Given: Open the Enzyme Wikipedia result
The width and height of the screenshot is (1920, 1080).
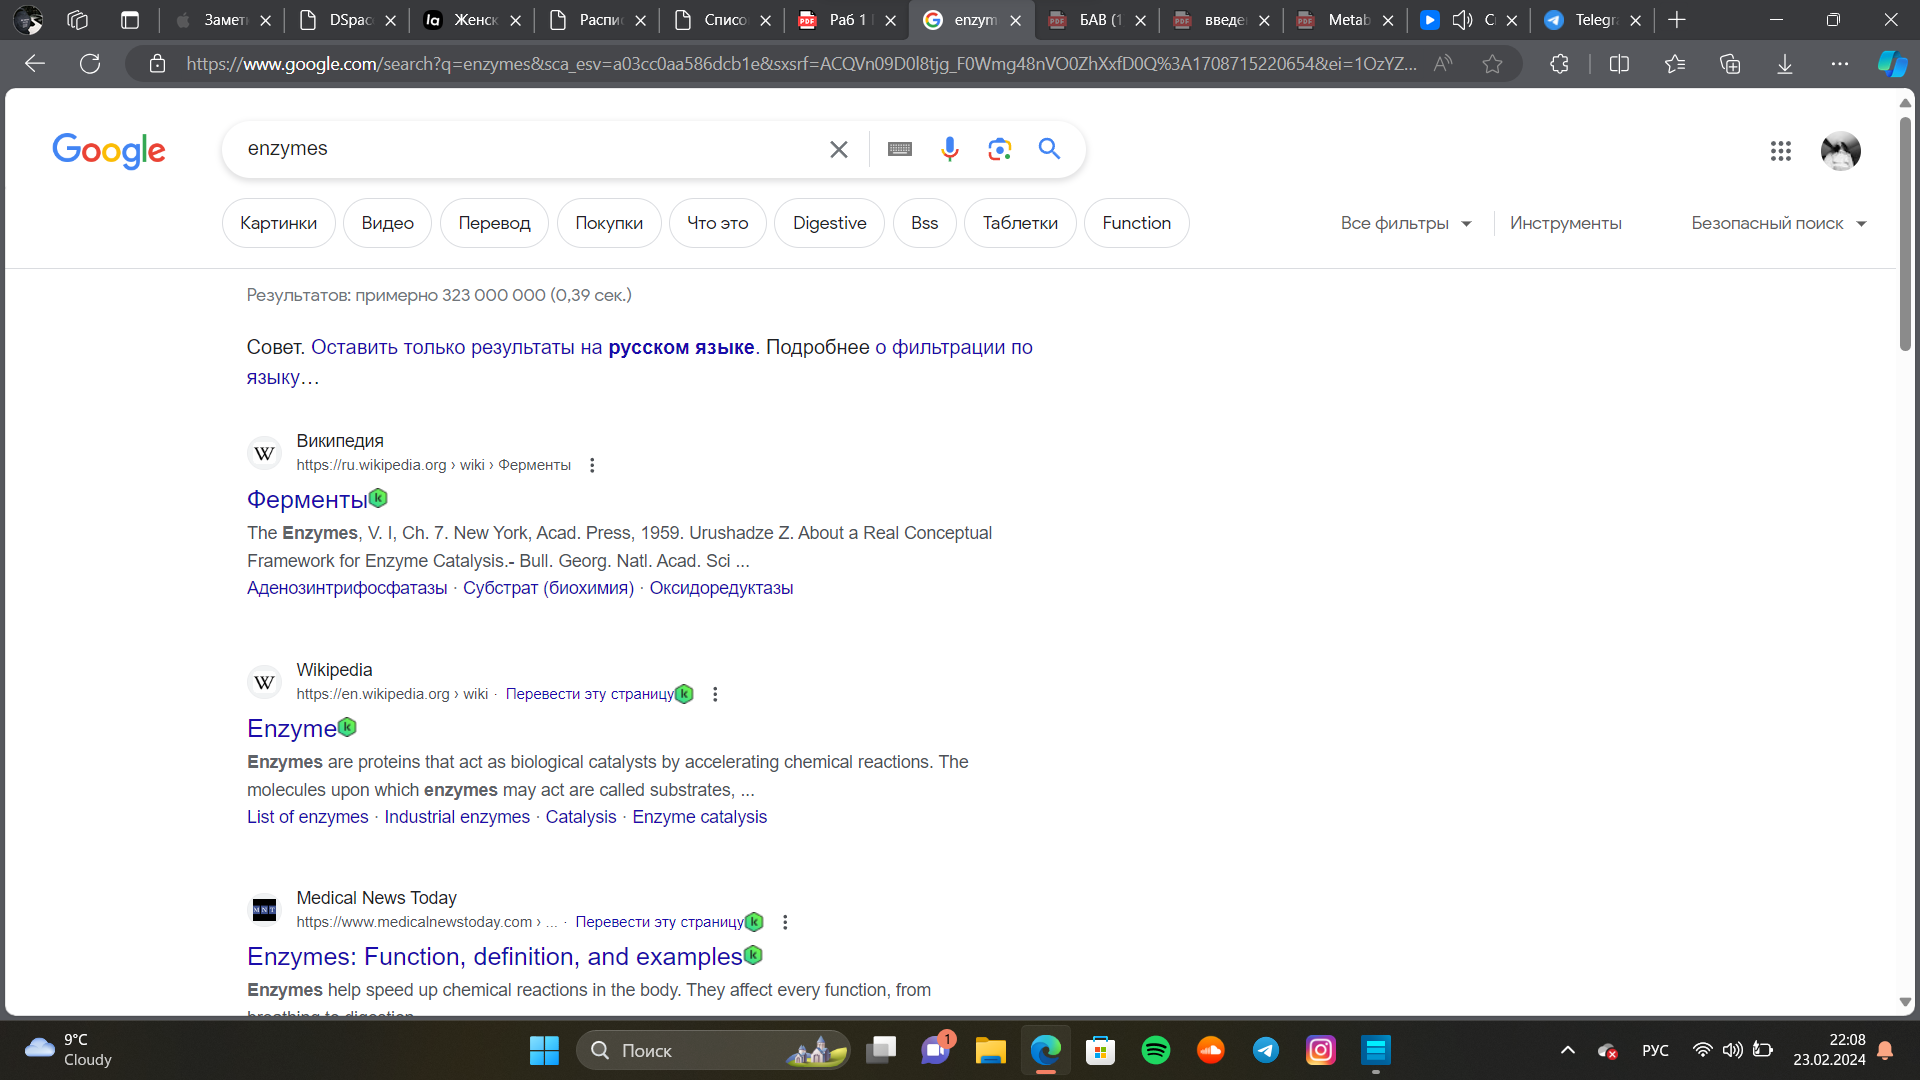Looking at the screenshot, I should tap(292, 728).
